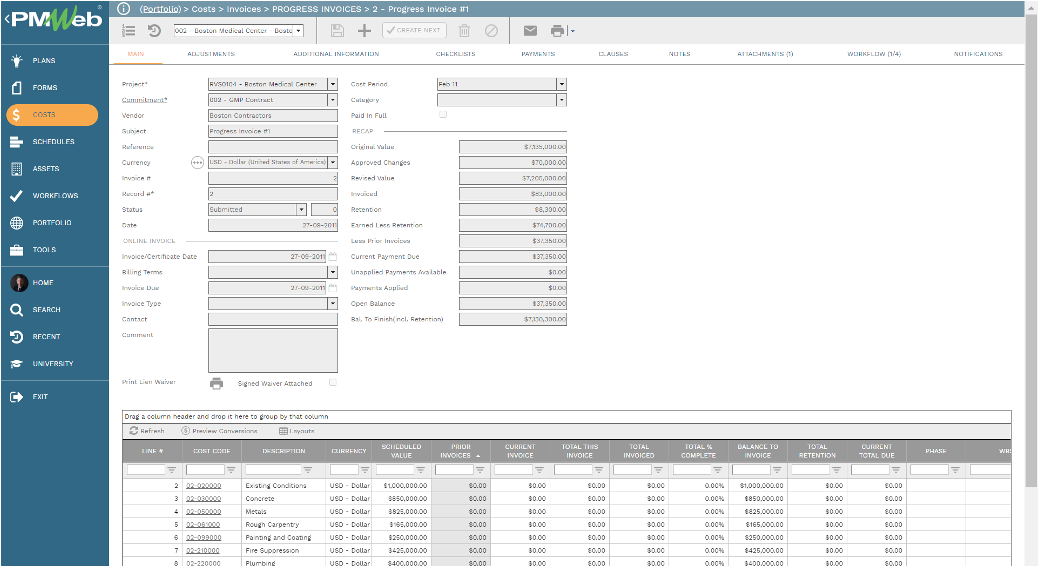Open the Currency ellipsis icon

coord(197,163)
